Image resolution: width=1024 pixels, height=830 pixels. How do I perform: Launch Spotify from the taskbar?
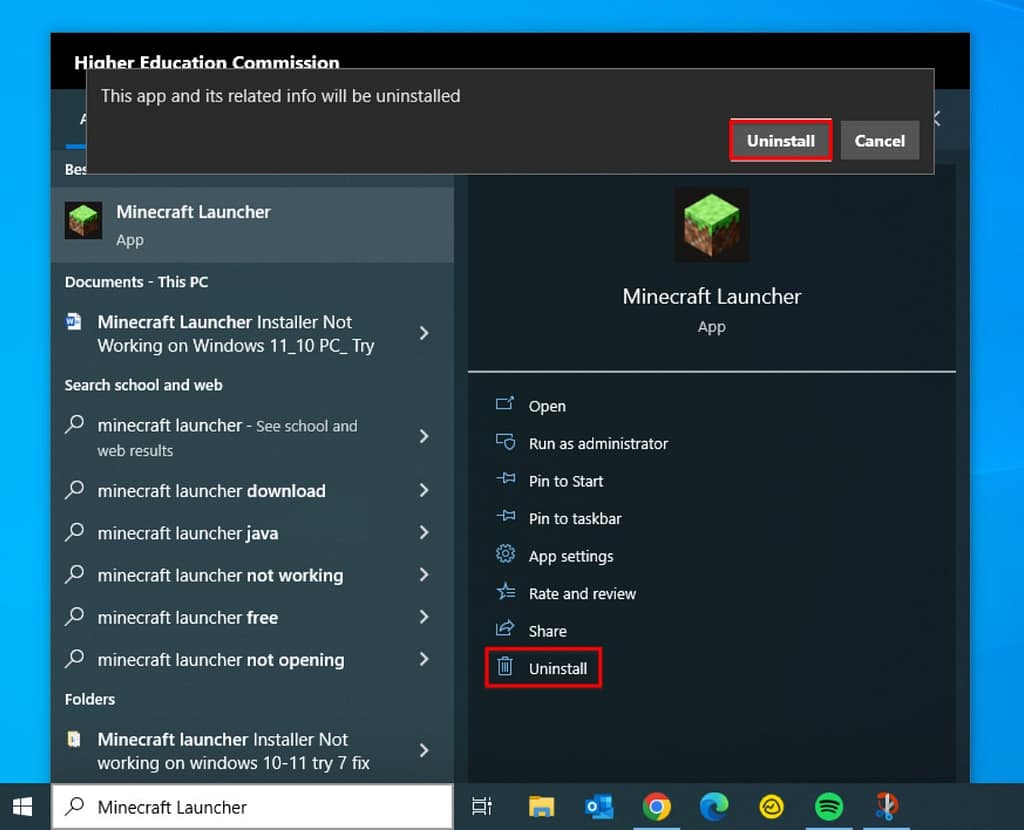tap(829, 807)
